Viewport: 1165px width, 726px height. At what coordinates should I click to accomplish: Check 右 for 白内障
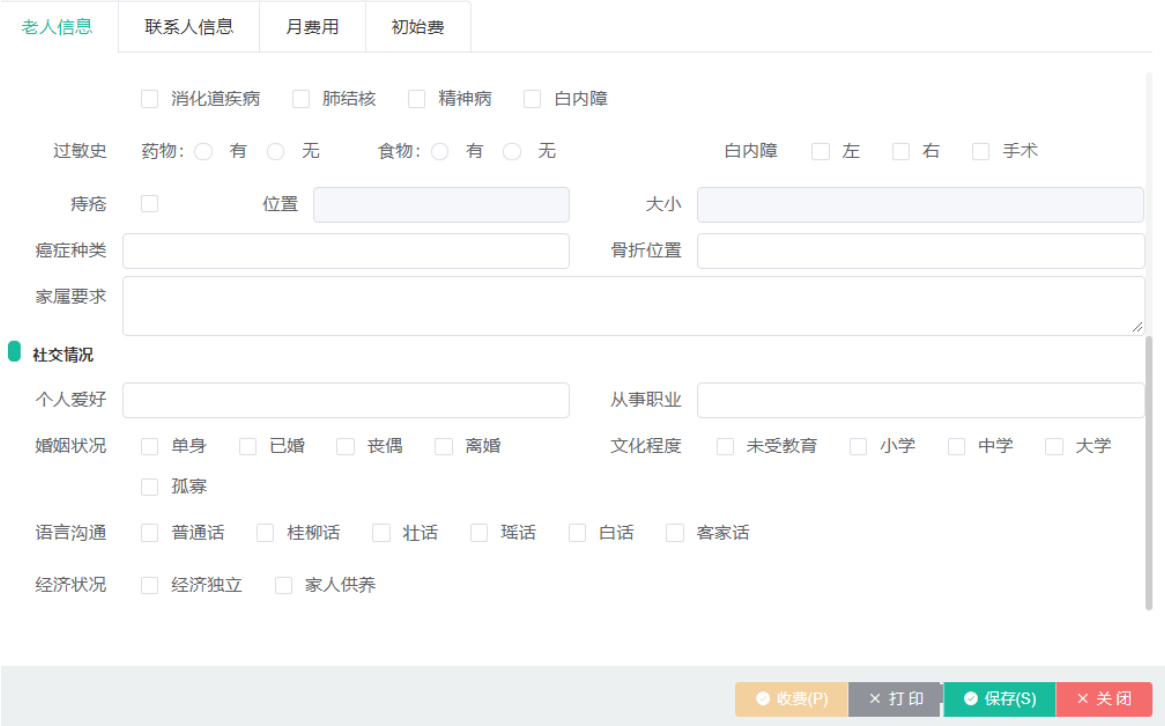click(901, 152)
